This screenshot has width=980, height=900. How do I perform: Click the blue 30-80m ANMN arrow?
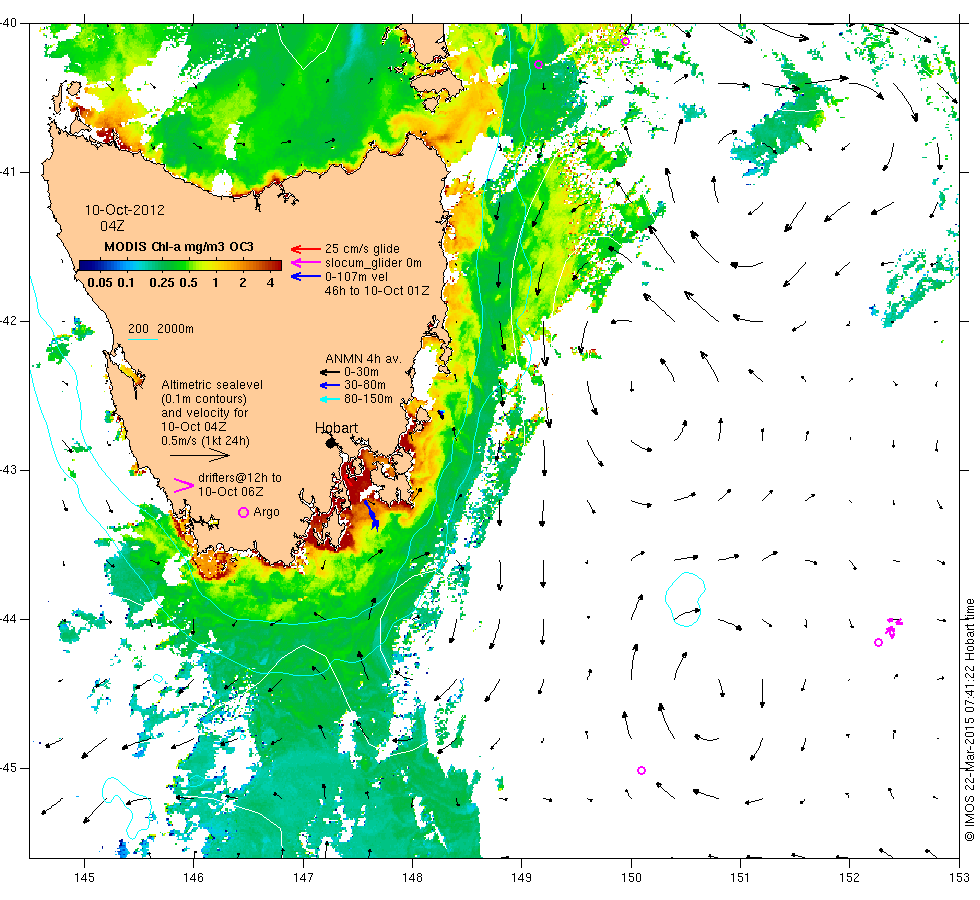click(x=330, y=386)
